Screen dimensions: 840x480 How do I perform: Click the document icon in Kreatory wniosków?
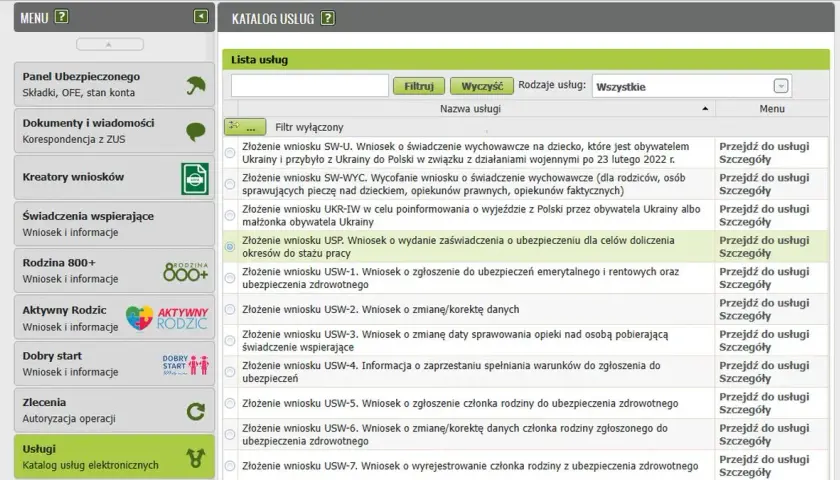(194, 178)
